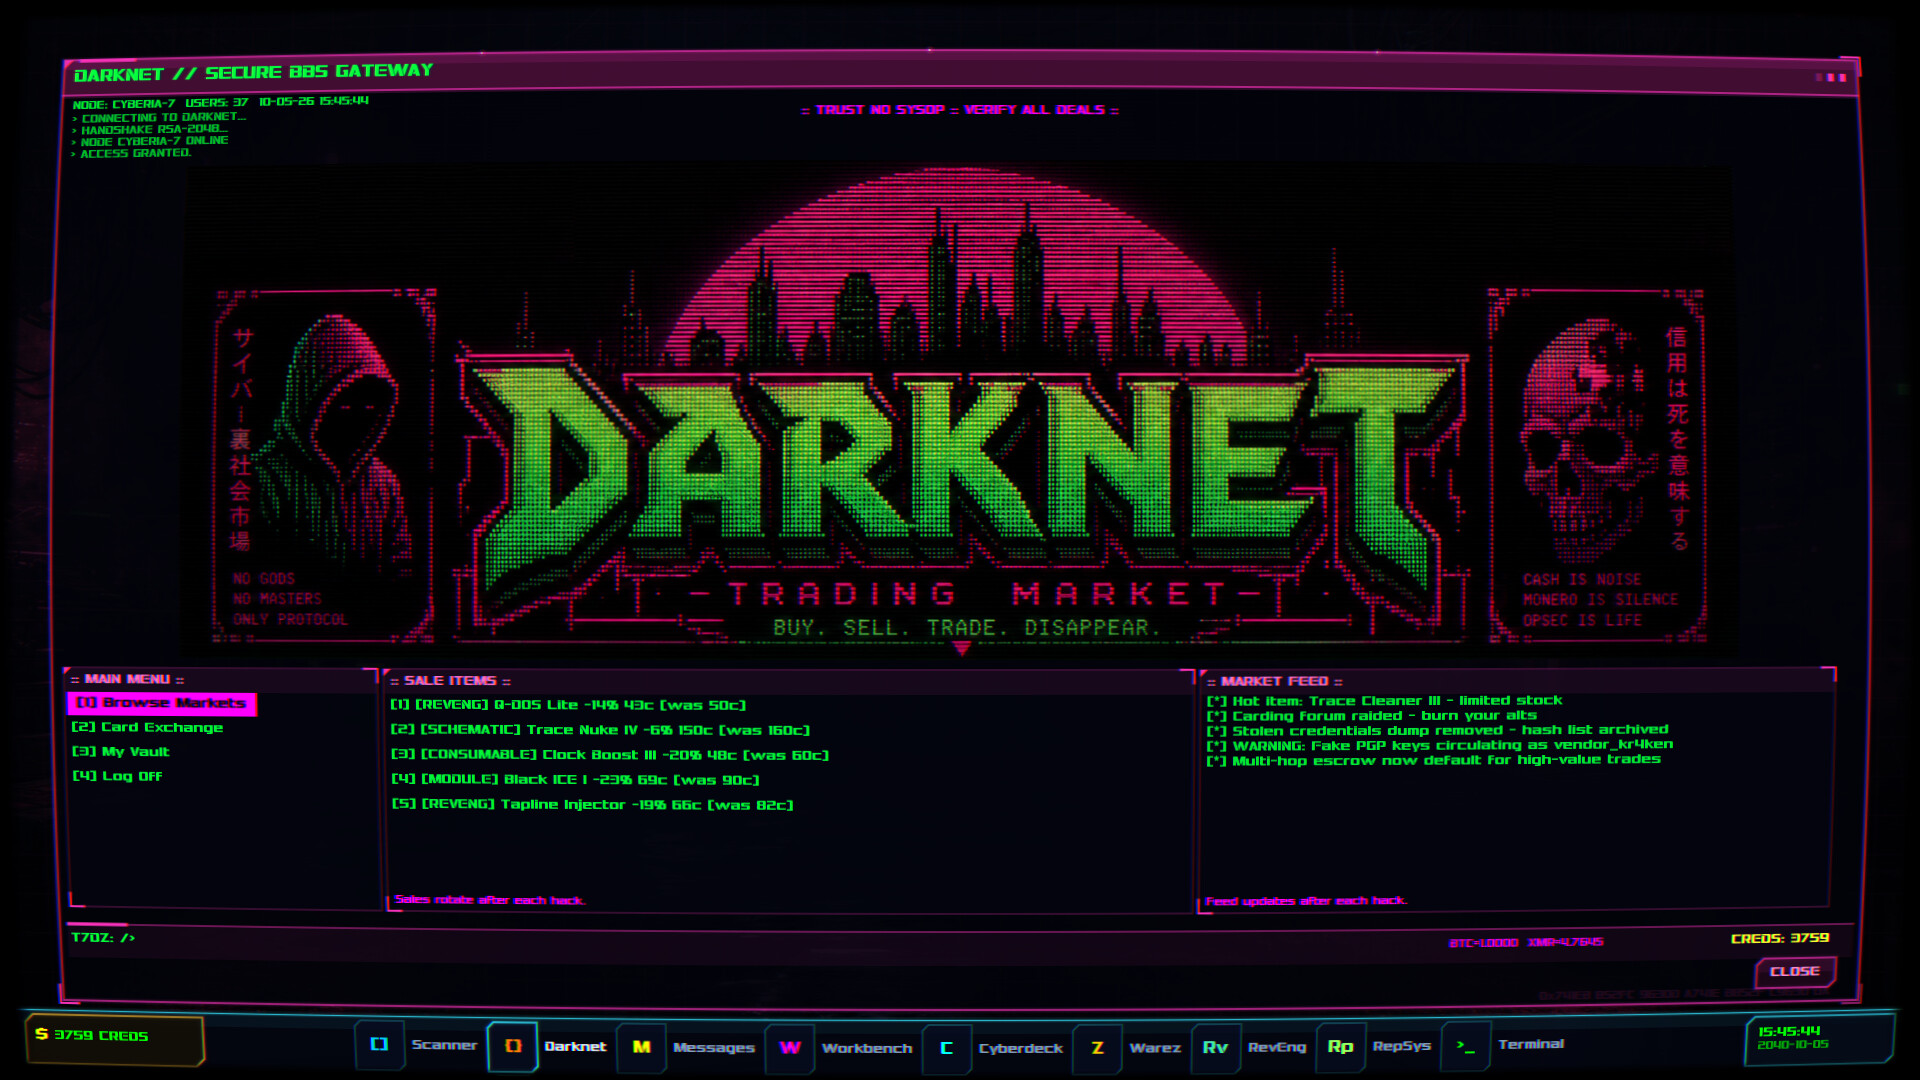Image resolution: width=1920 pixels, height=1080 pixels.
Task: Select Browse Markets menu entry
Action: (x=162, y=703)
